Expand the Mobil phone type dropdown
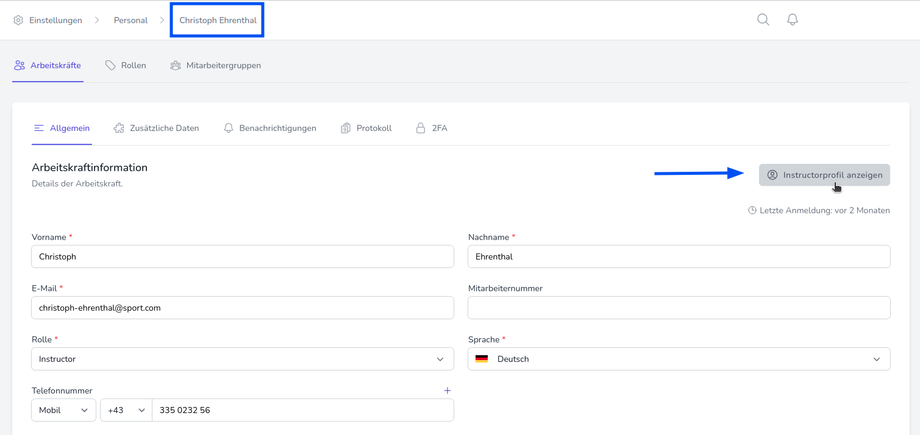This screenshot has height=435, width=920. pyautogui.click(x=63, y=410)
